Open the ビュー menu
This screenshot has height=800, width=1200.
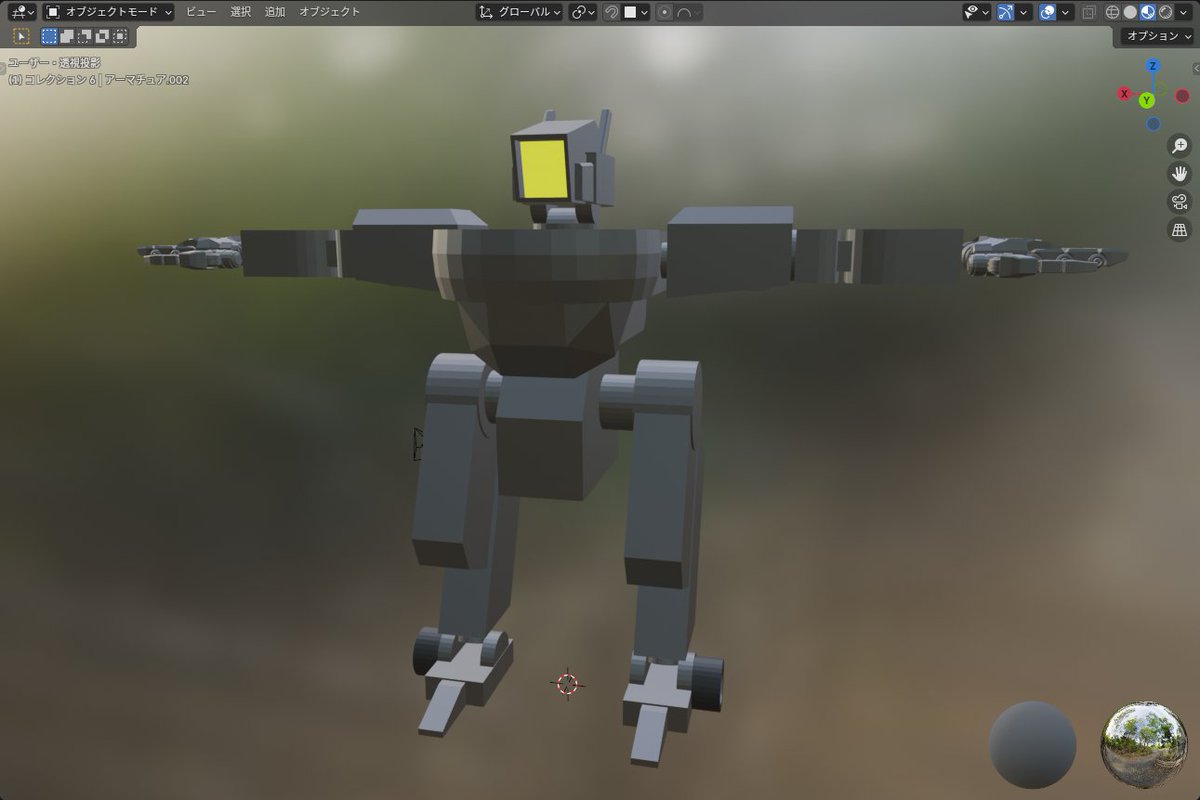tap(201, 12)
